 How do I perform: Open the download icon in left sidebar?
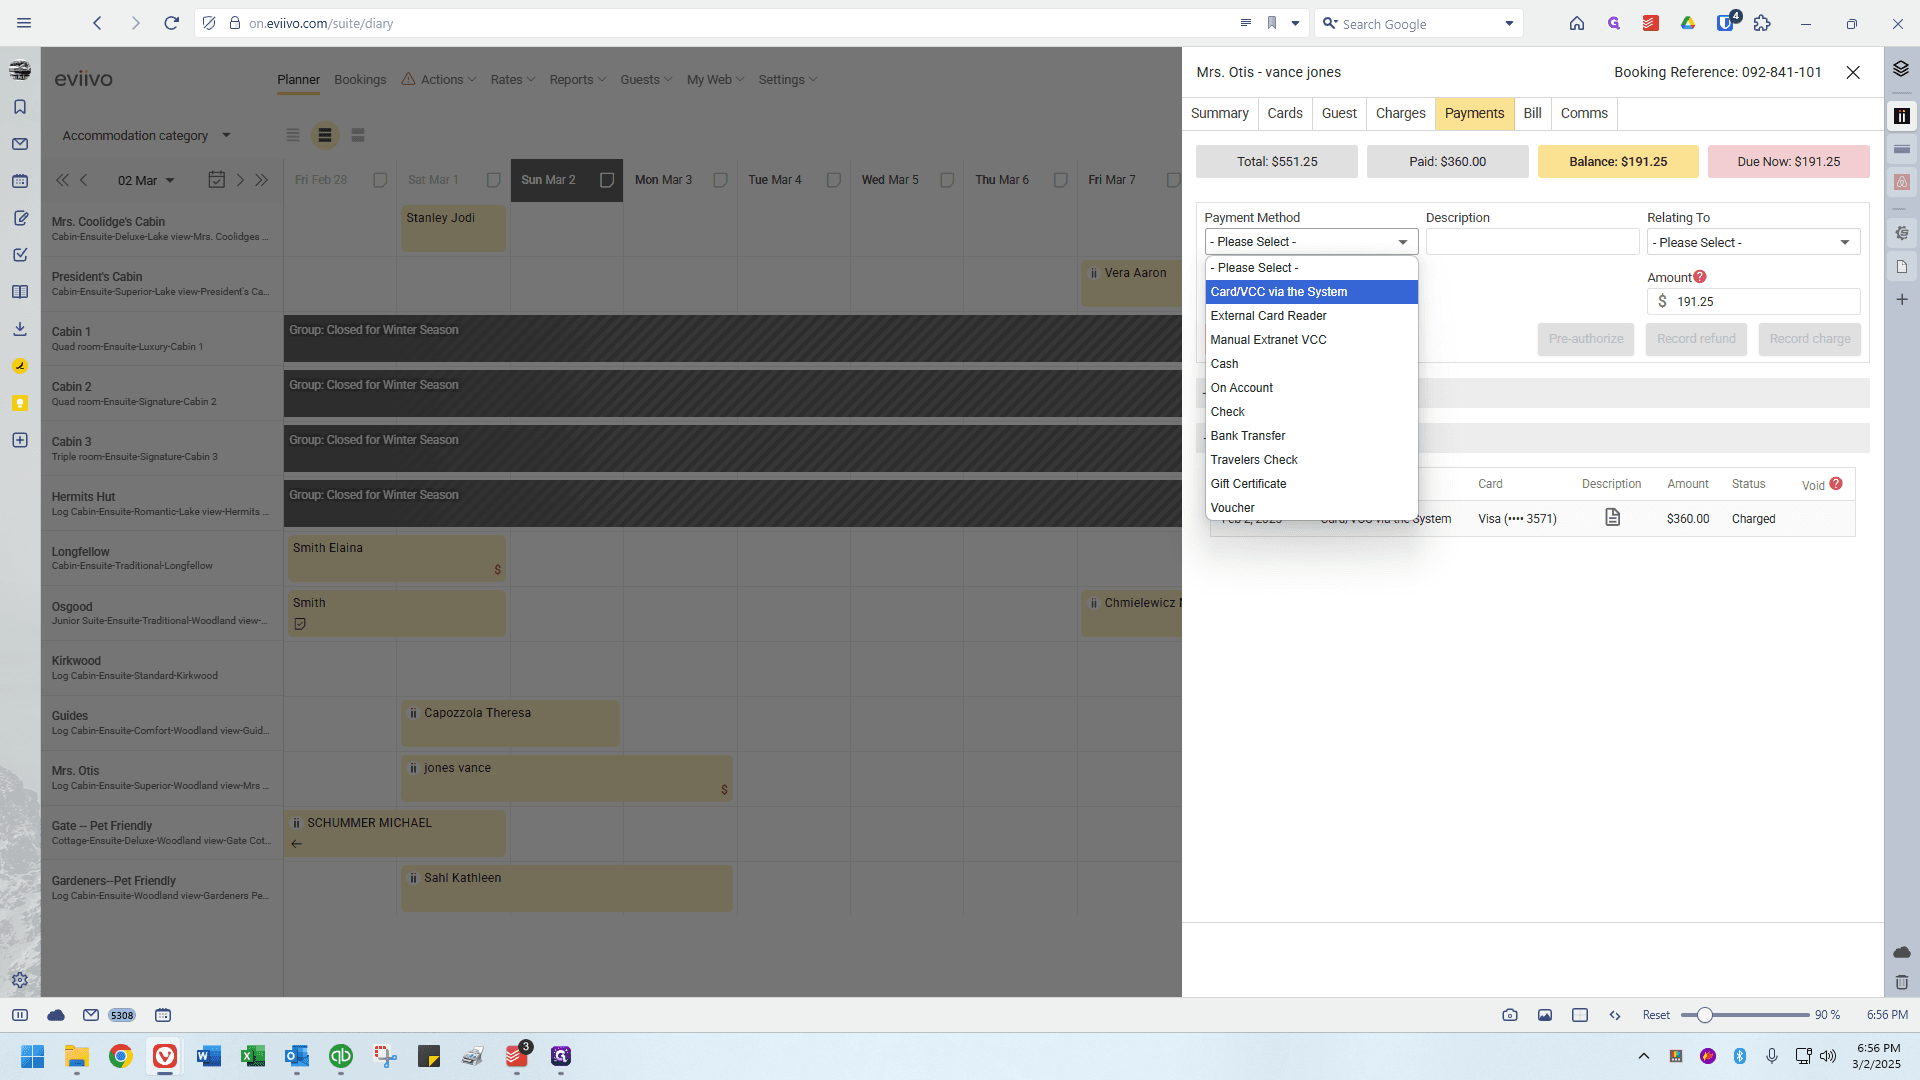click(x=20, y=329)
